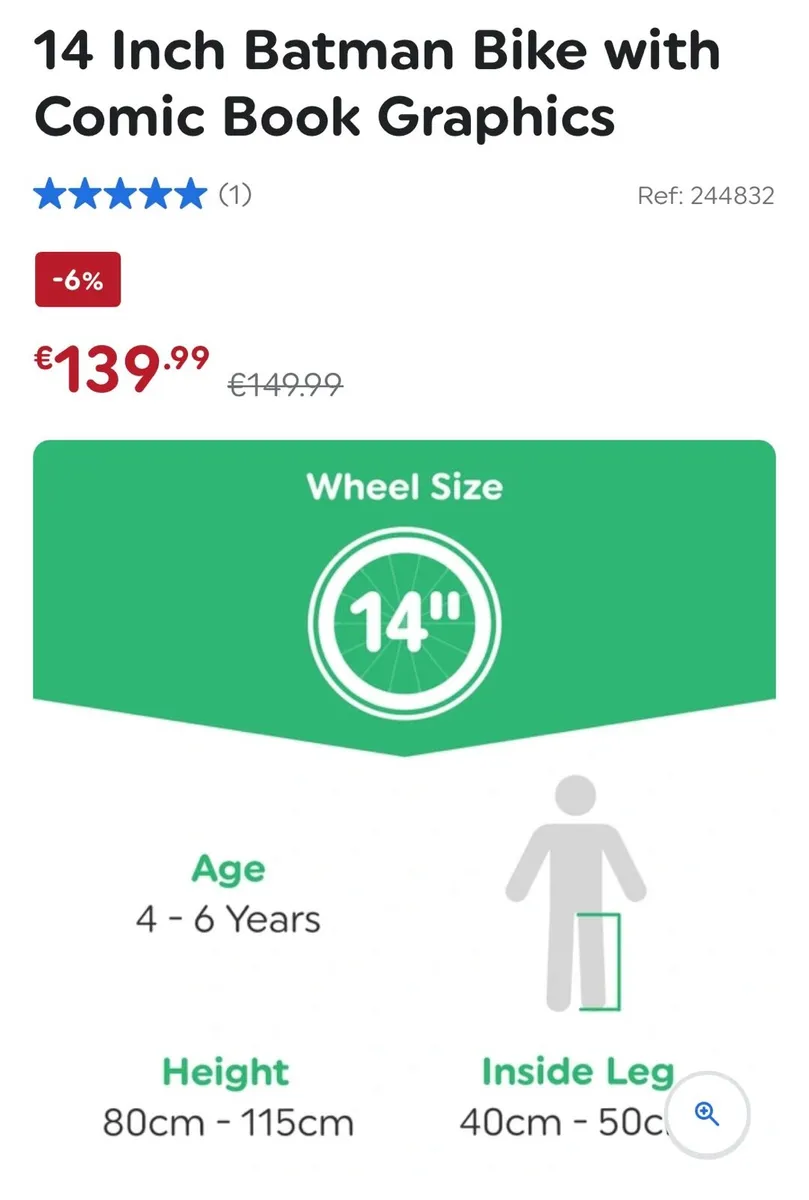
Task: Tap the magnifier zoom icon button
Action: pos(706,1114)
